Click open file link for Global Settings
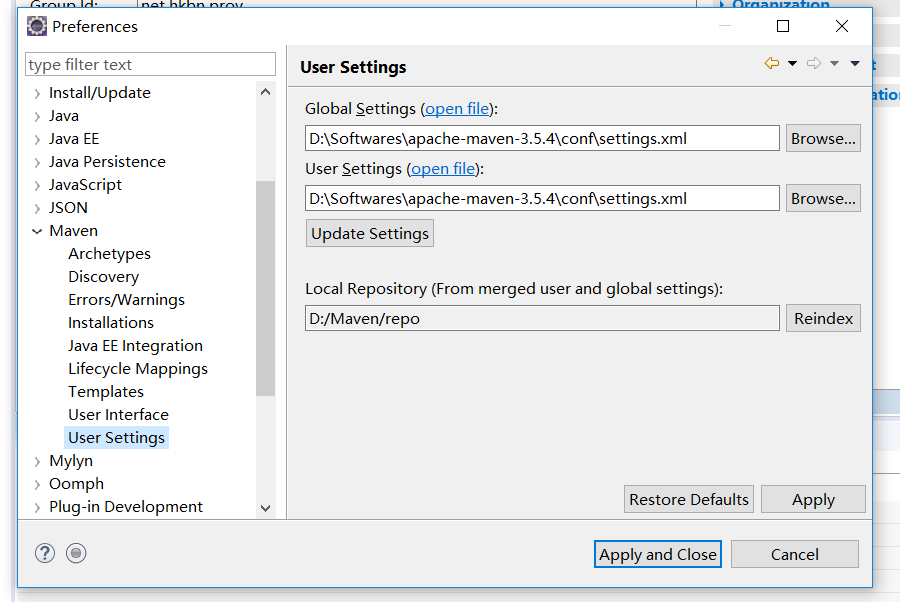Viewport: 900px width, 602px height. click(458, 109)
